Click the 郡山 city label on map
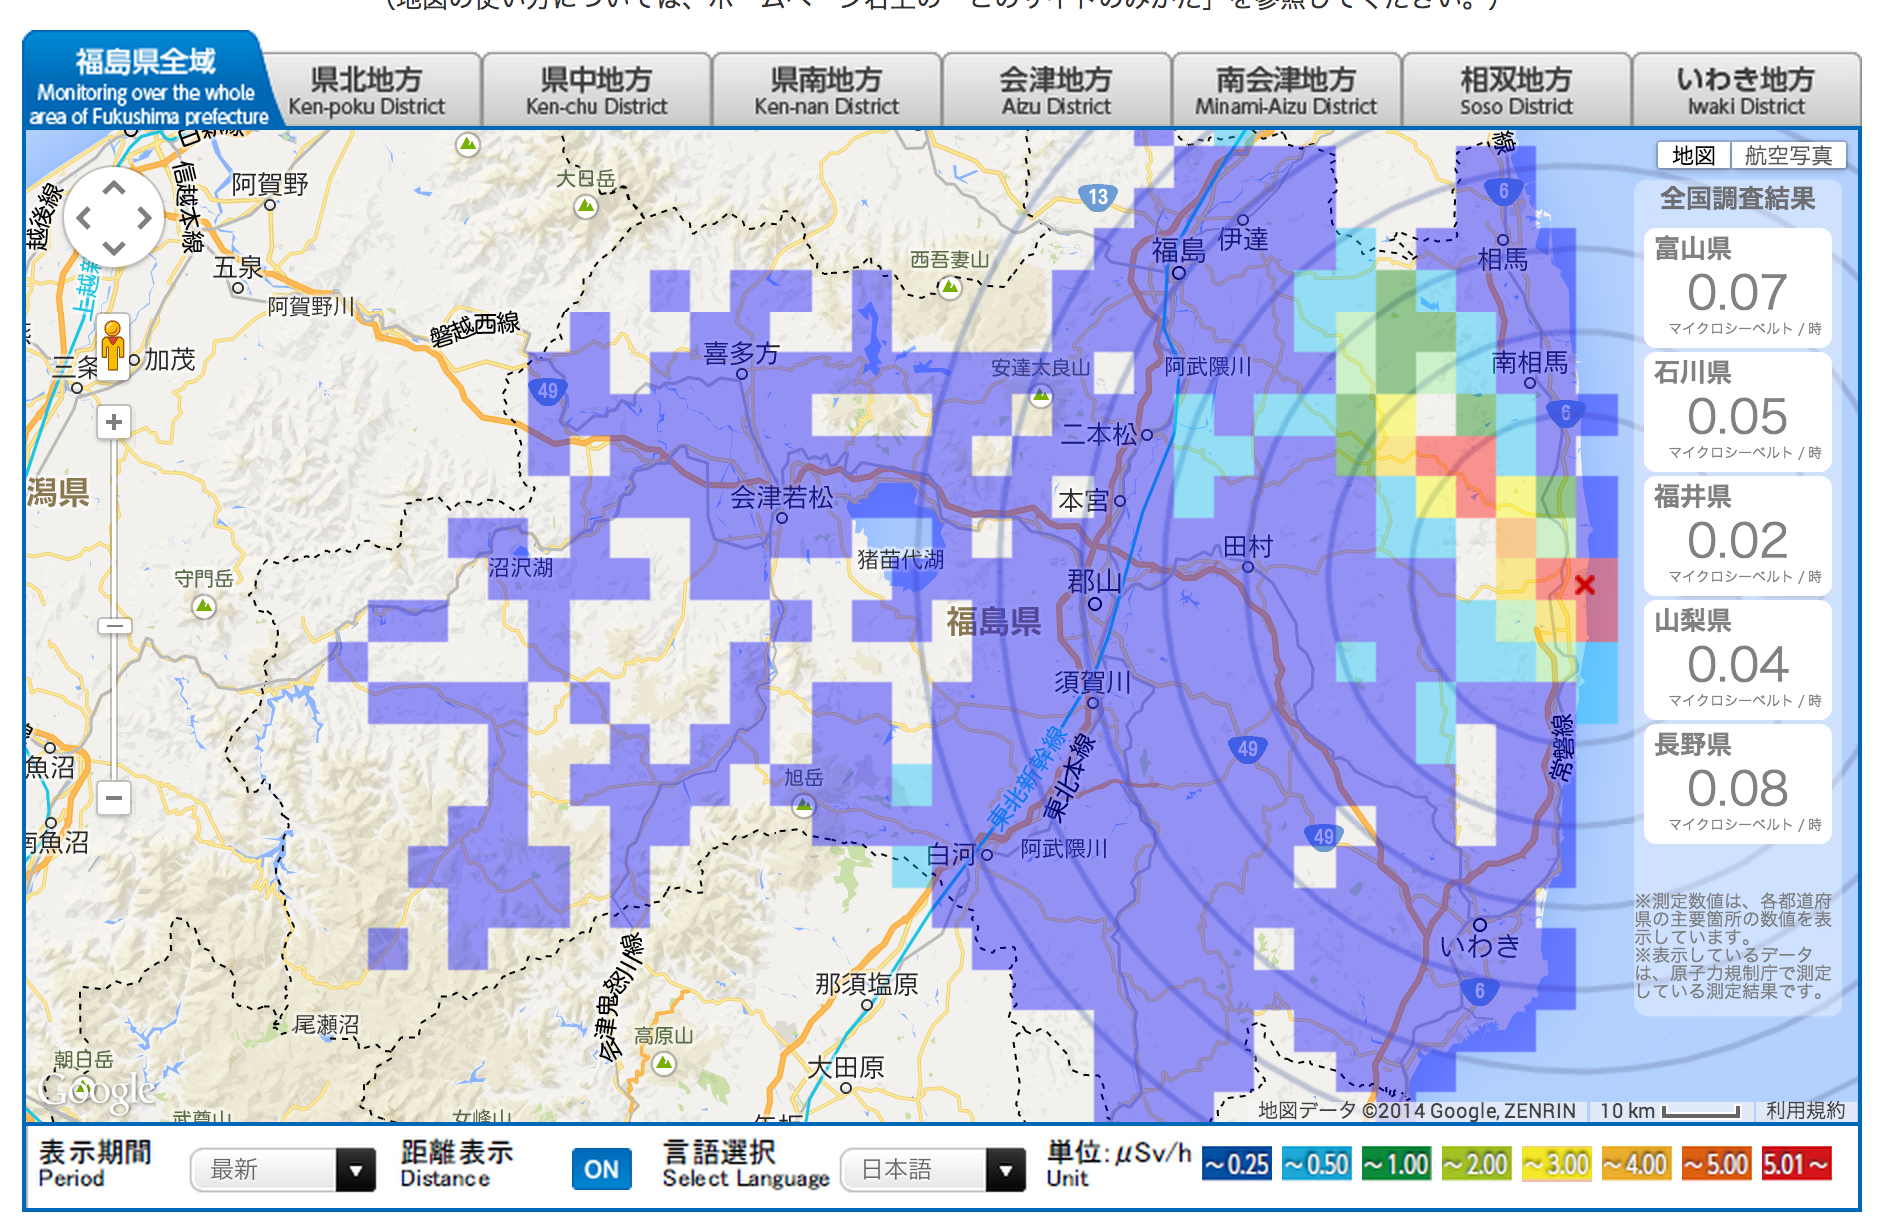This screenshot has height=1222, width=1888. click(1094, 580)
